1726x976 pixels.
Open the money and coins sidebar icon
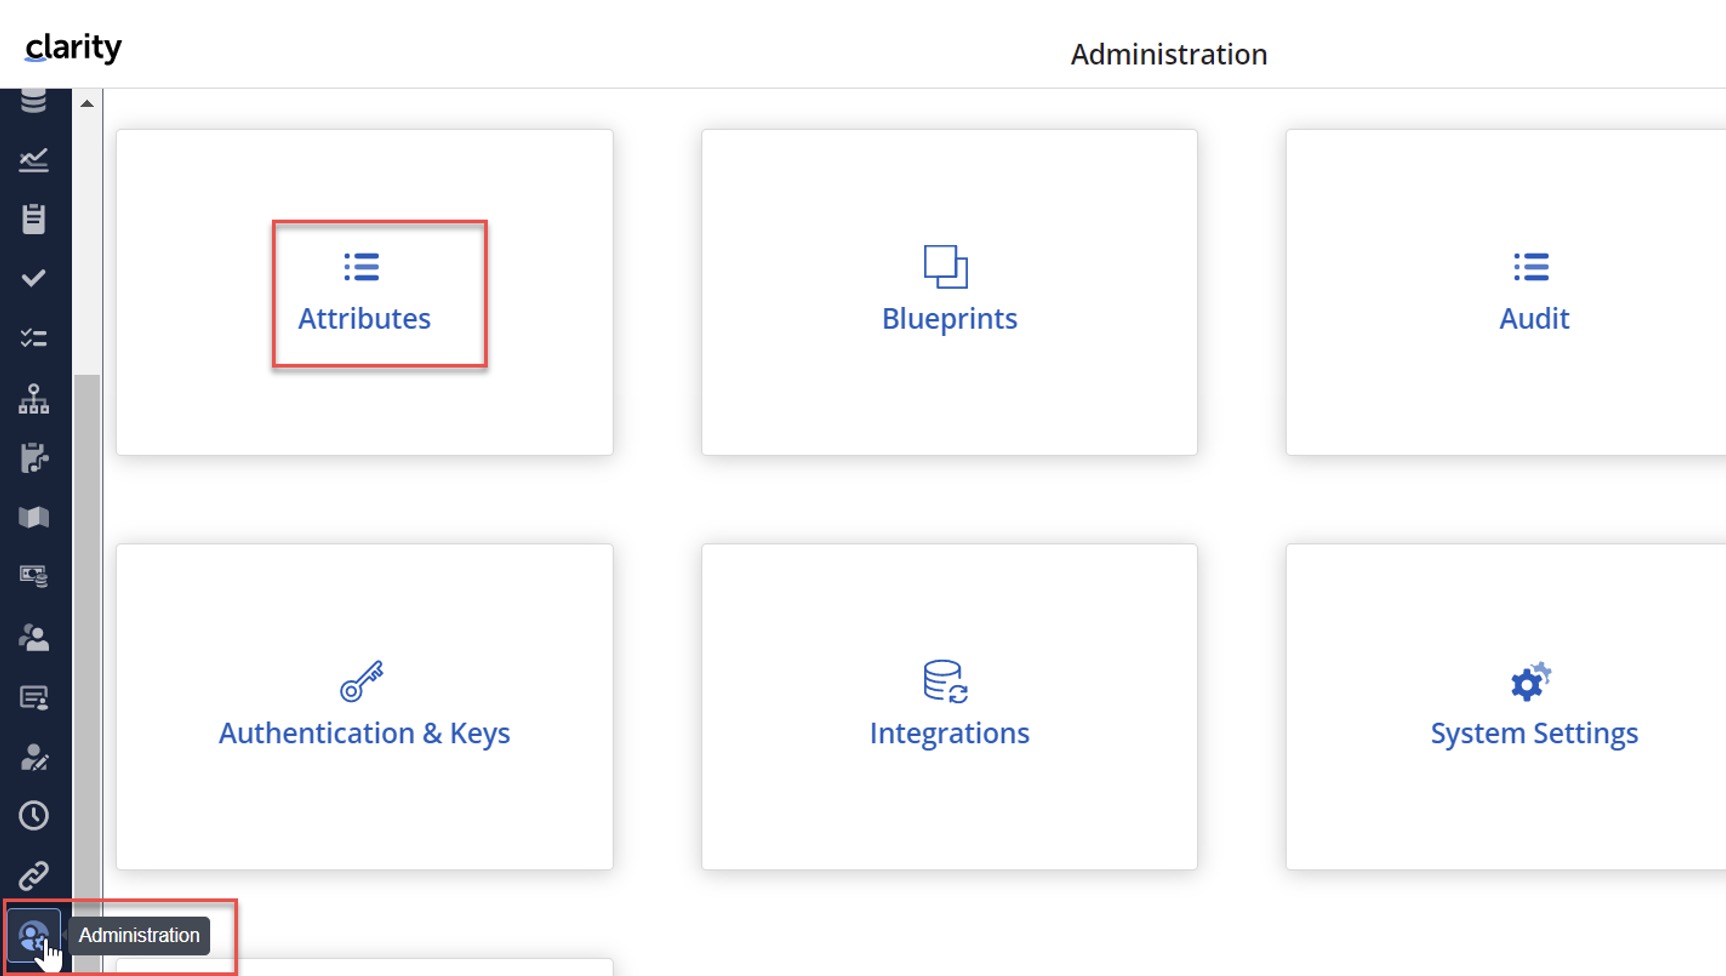tap(34, 576)
